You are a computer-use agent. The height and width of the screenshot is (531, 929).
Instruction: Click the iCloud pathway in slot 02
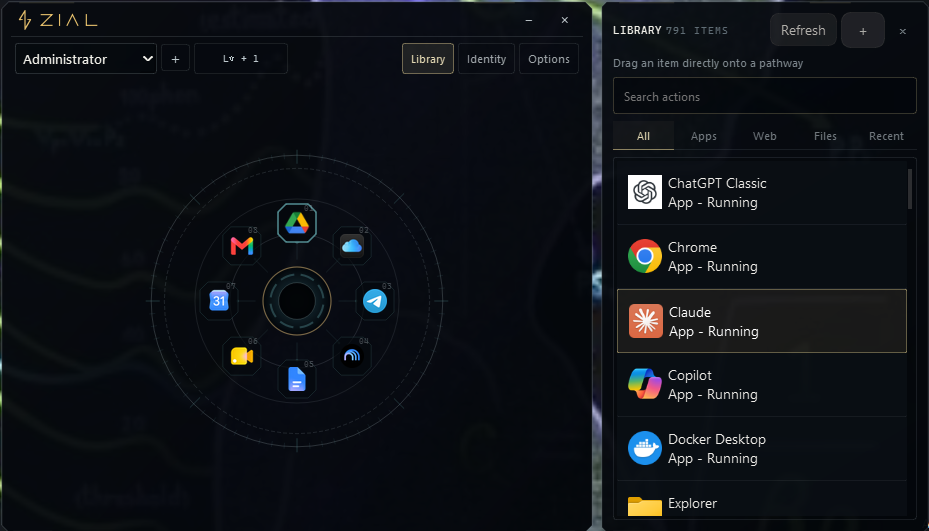[x=352, y=245]
